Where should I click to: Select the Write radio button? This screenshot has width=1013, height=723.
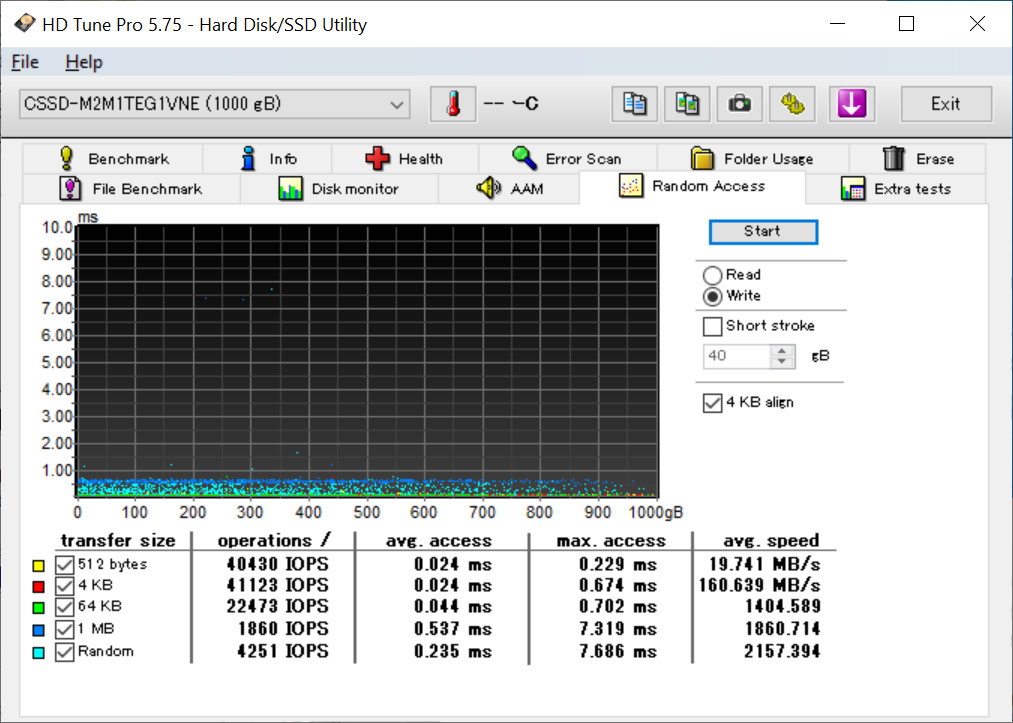tap(712, 296)
